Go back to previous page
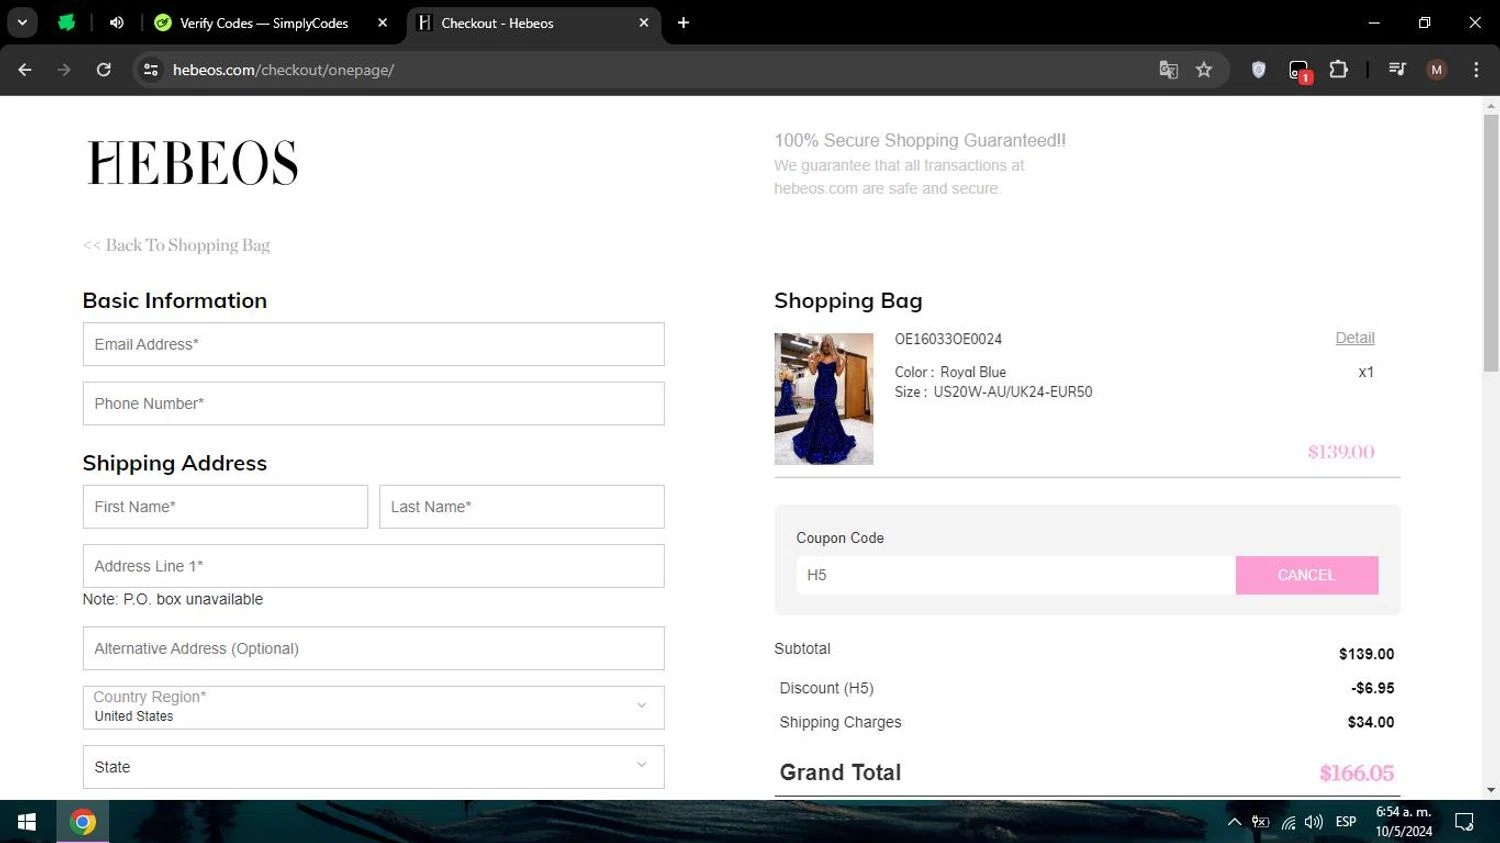The image size is (1500, 843). [x=25, y=70]
